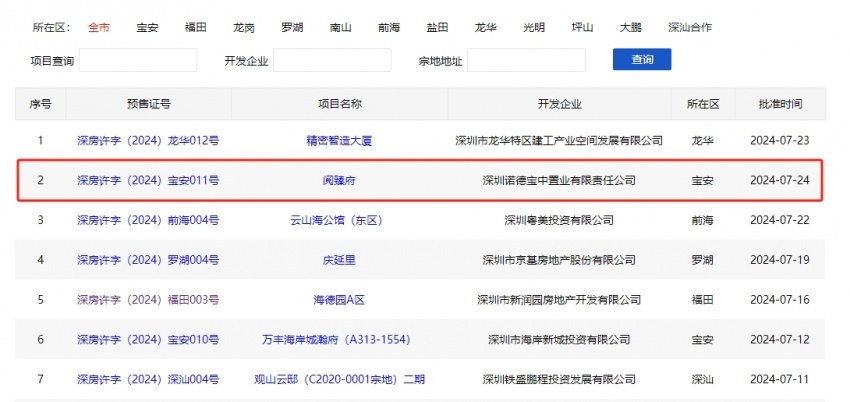
Task: Click approval date 2024-07-11
Action: pos(780,379)
